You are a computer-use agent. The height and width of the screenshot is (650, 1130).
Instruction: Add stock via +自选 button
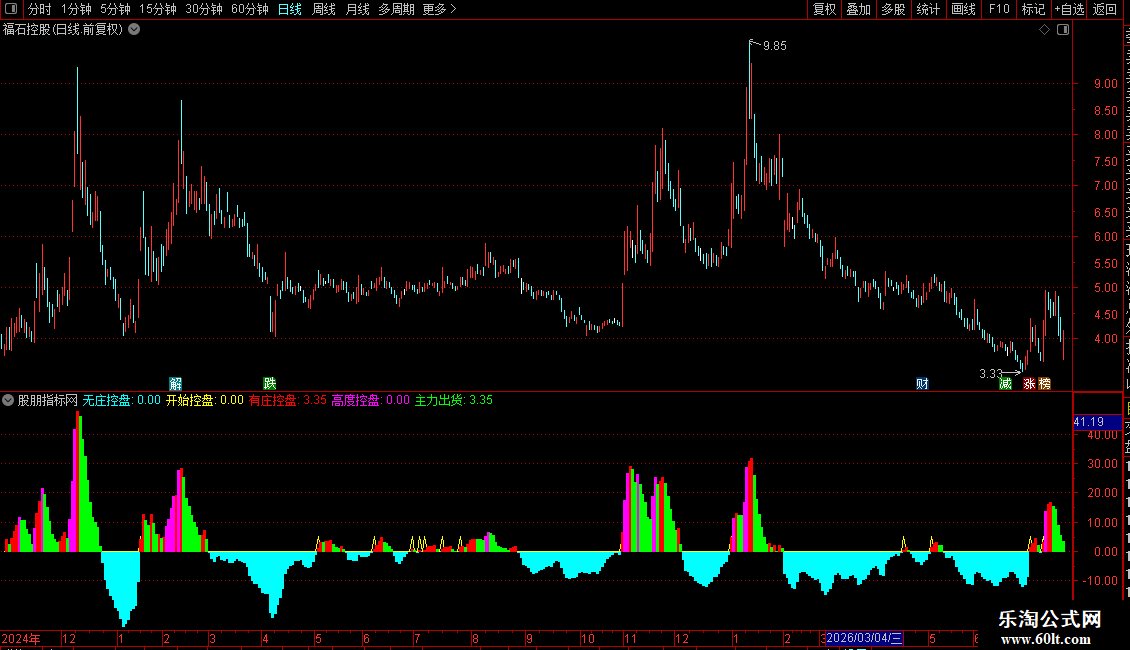[1069, 9]
